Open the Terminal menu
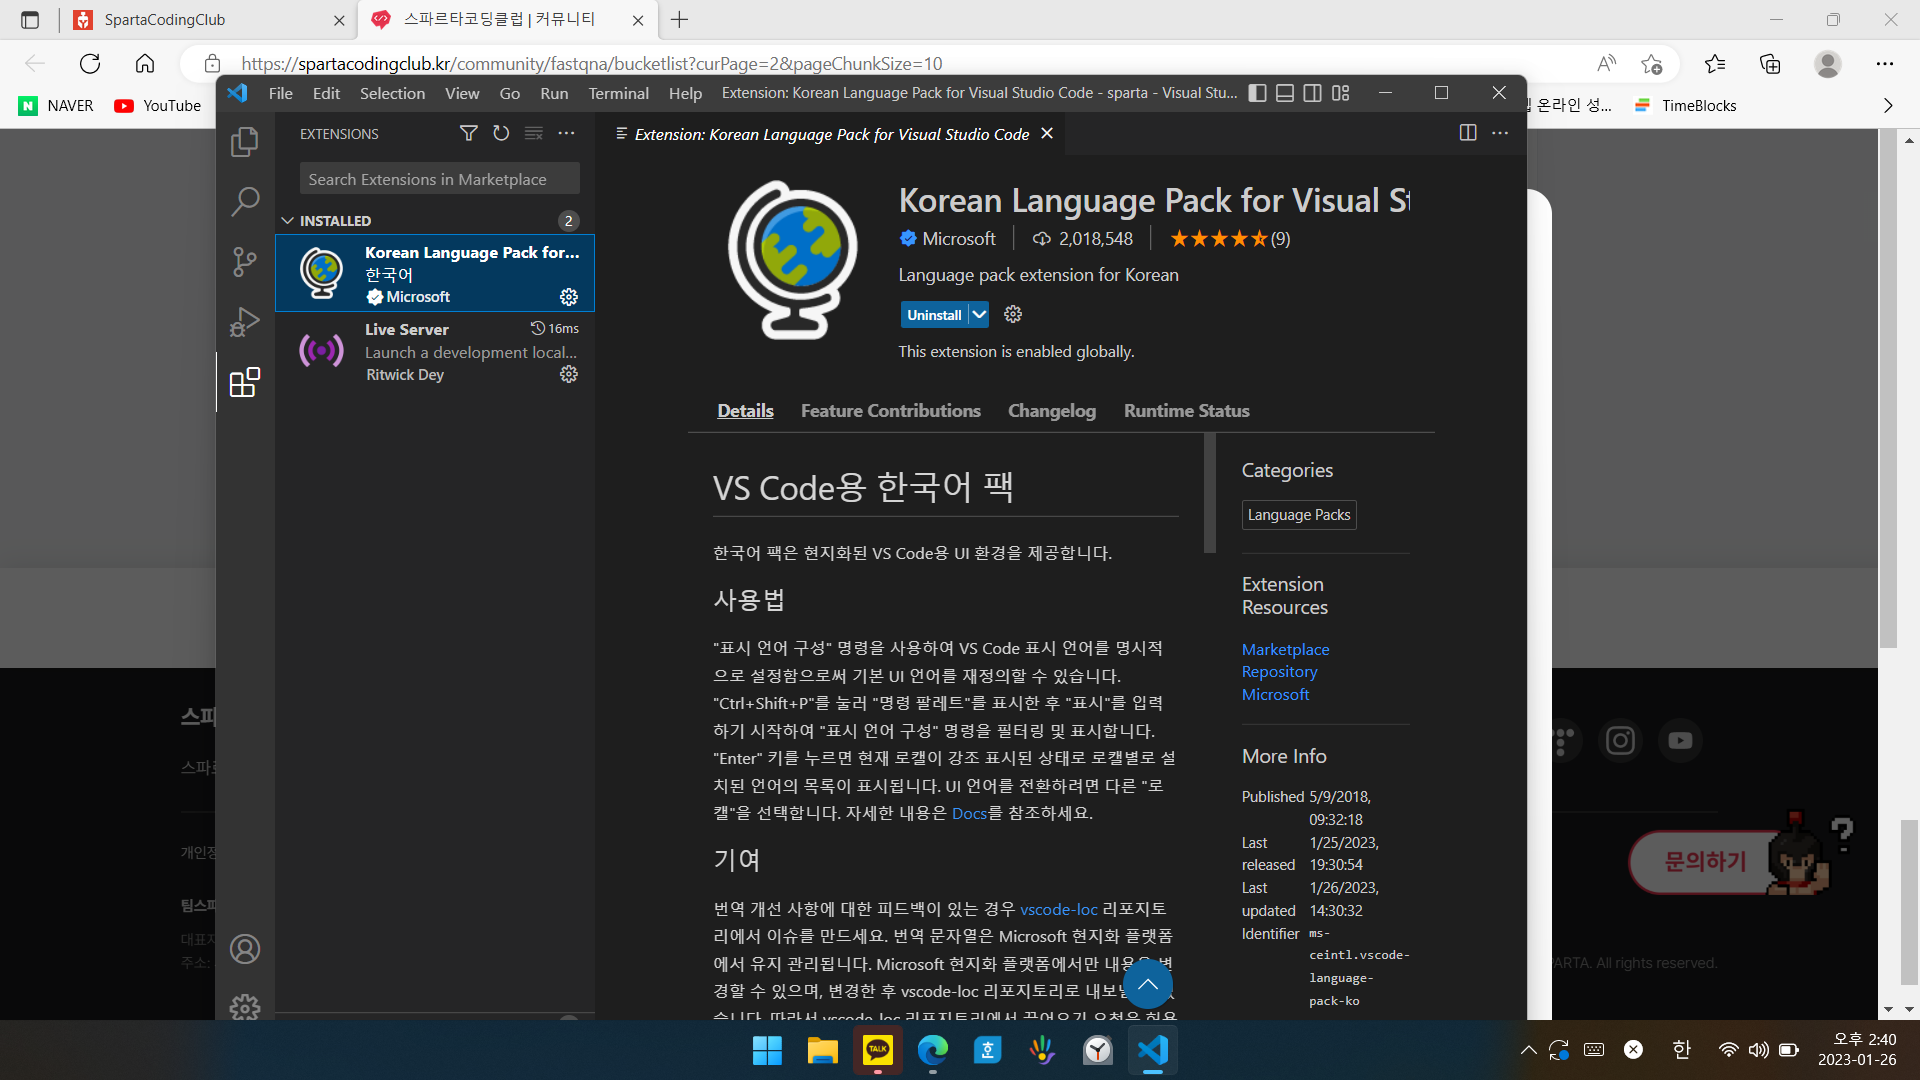Viewport: 1920px width, 1080px height. pyautogui.click(x=618, y=93)
